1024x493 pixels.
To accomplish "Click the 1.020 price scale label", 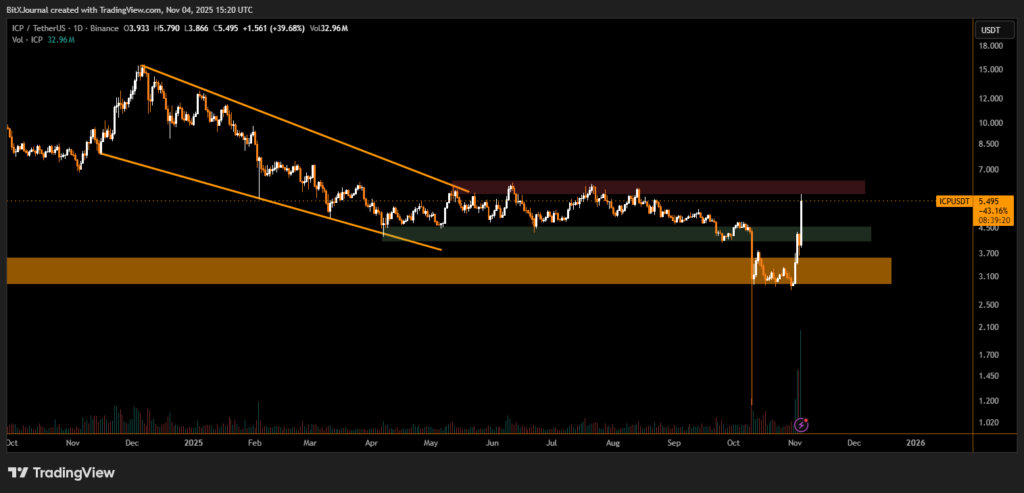I will coord(991,423).
